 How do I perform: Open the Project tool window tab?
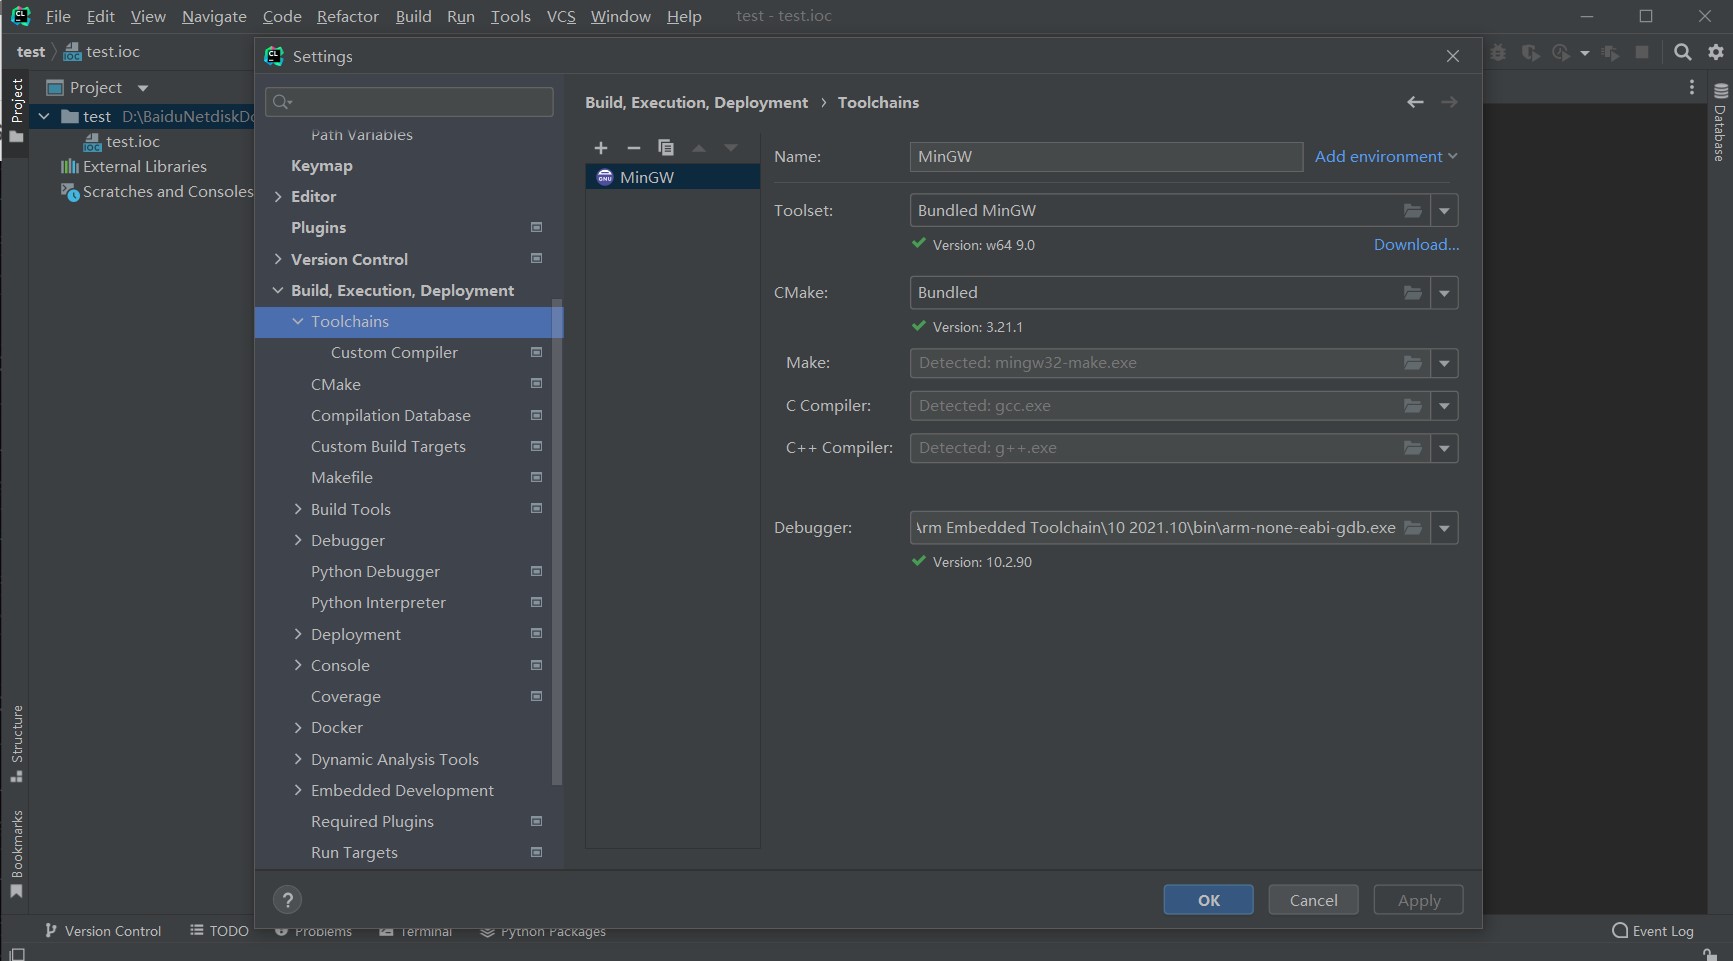tap(17, 111)
